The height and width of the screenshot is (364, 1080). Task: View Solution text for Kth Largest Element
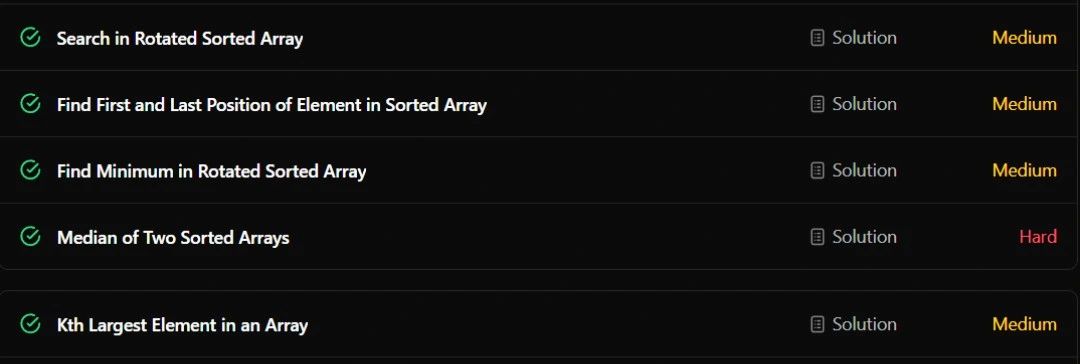point(864,324)
